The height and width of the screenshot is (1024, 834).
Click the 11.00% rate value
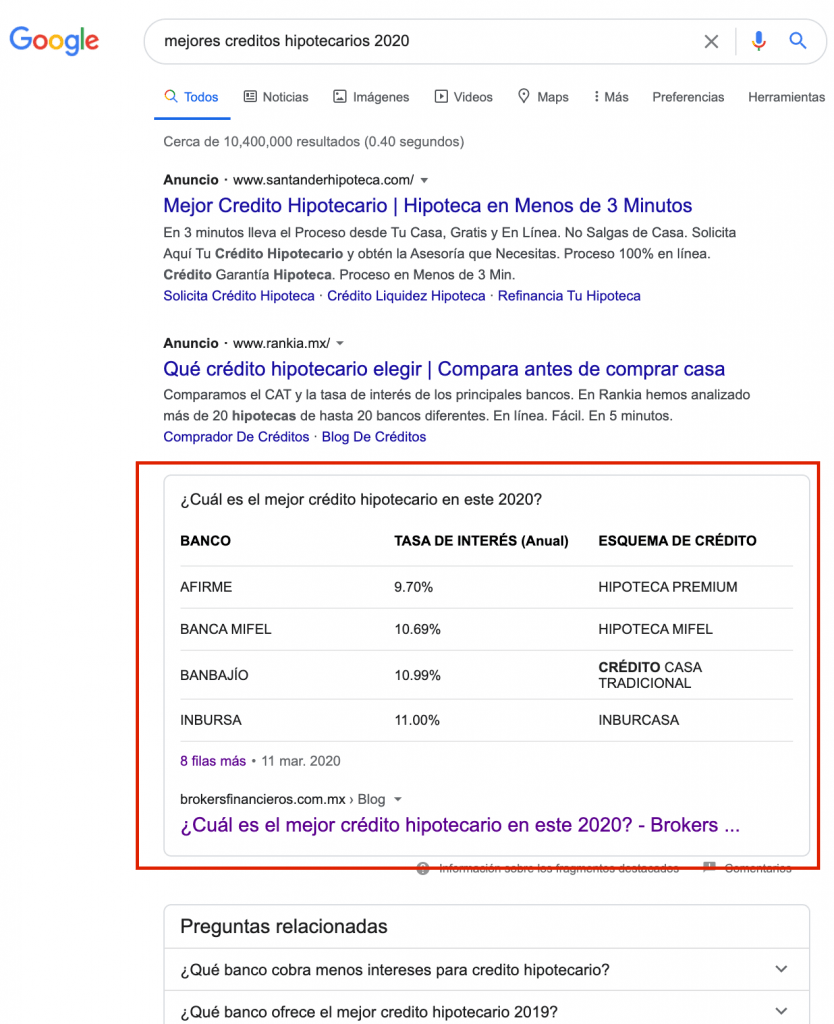click(417, 720)
